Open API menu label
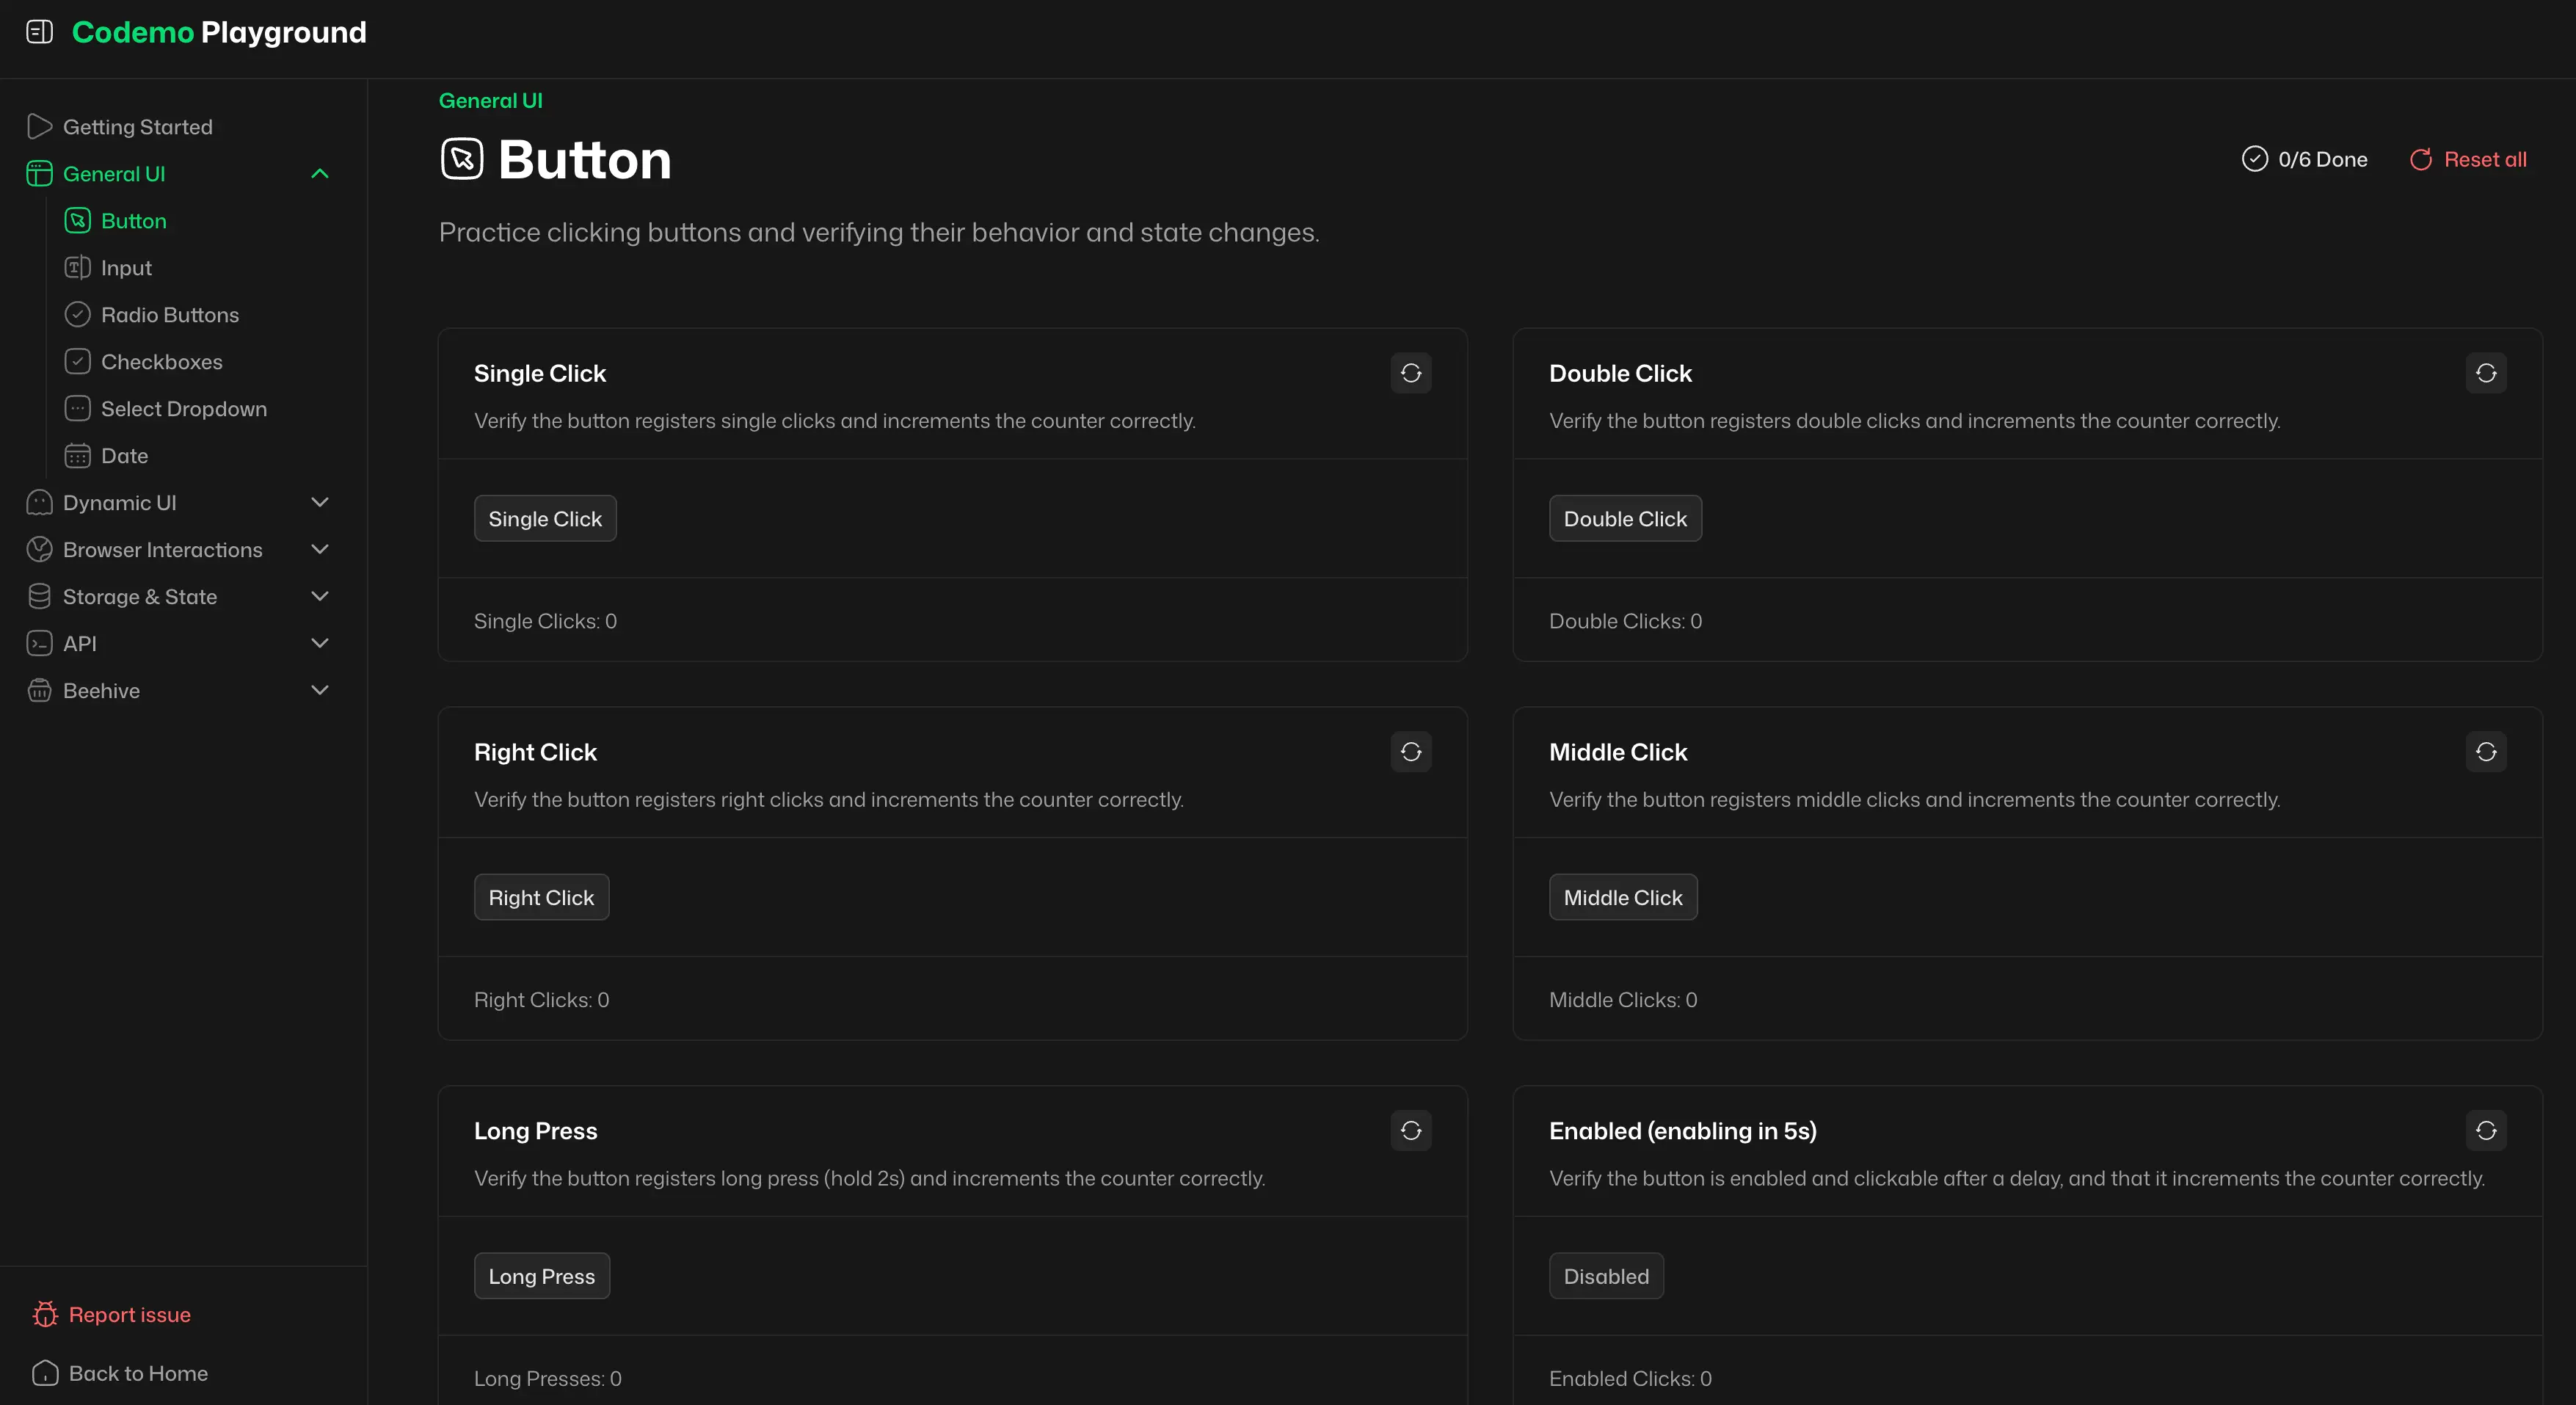Image resolution: width=2576 pixels, height=1405 pixels. pyautogui.click(x=80, y=644)
